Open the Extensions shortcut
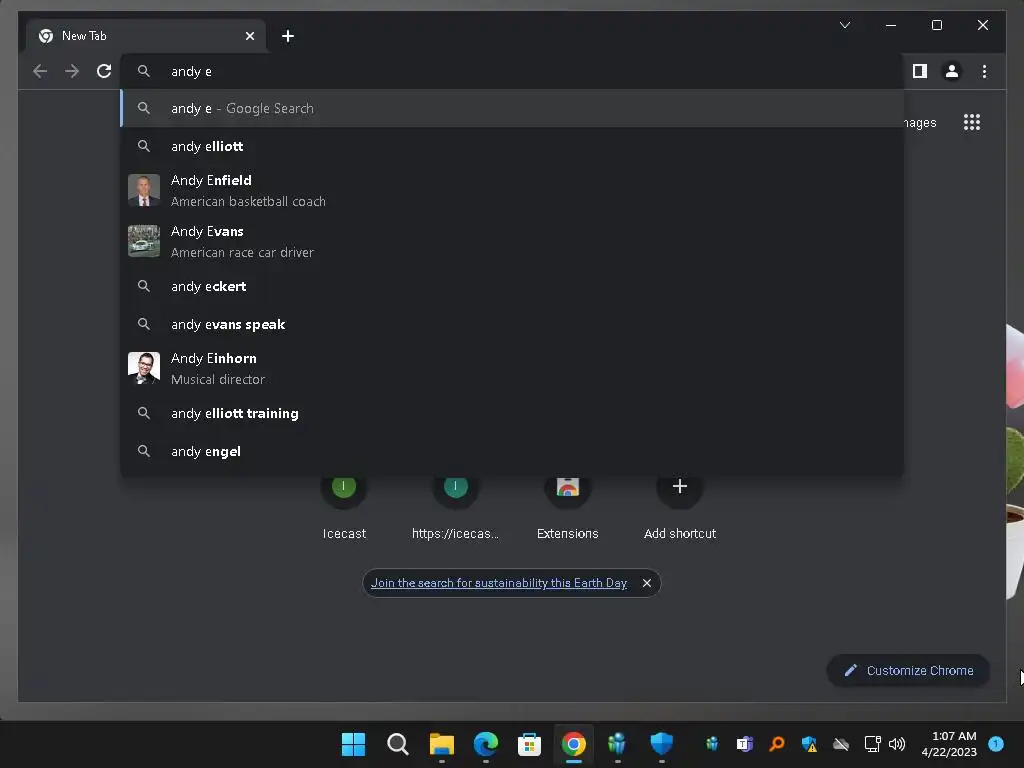 (x=568, y=509)
